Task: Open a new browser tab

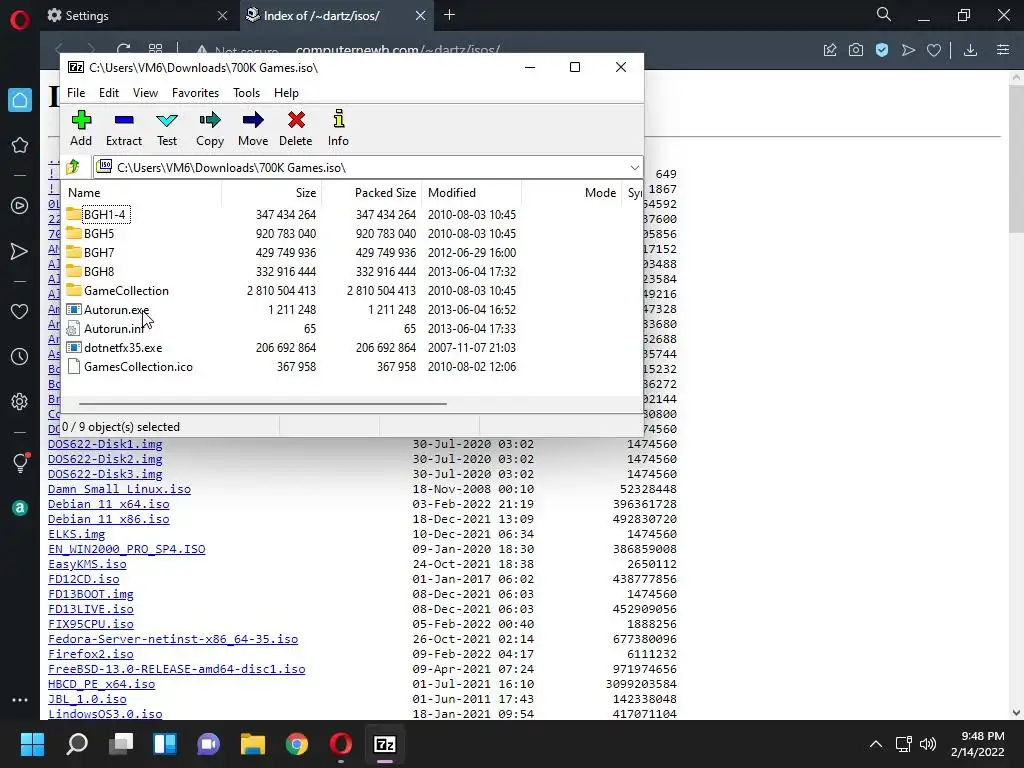Action: (449, 15)
